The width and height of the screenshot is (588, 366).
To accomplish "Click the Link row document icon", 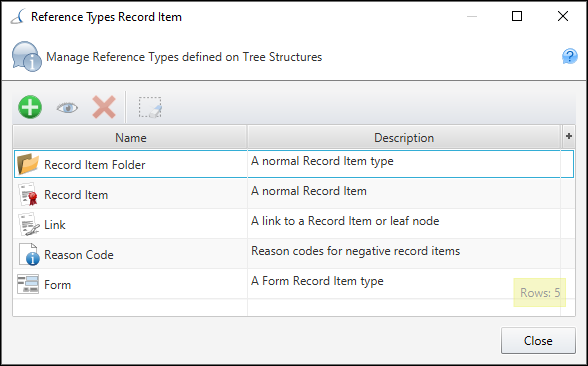I will [29, 224].
